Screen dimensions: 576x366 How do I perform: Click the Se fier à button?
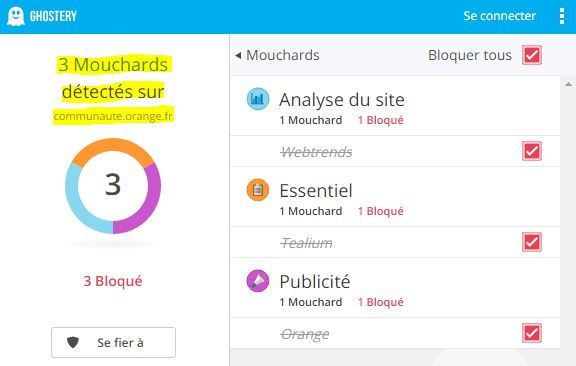[114, 342]
